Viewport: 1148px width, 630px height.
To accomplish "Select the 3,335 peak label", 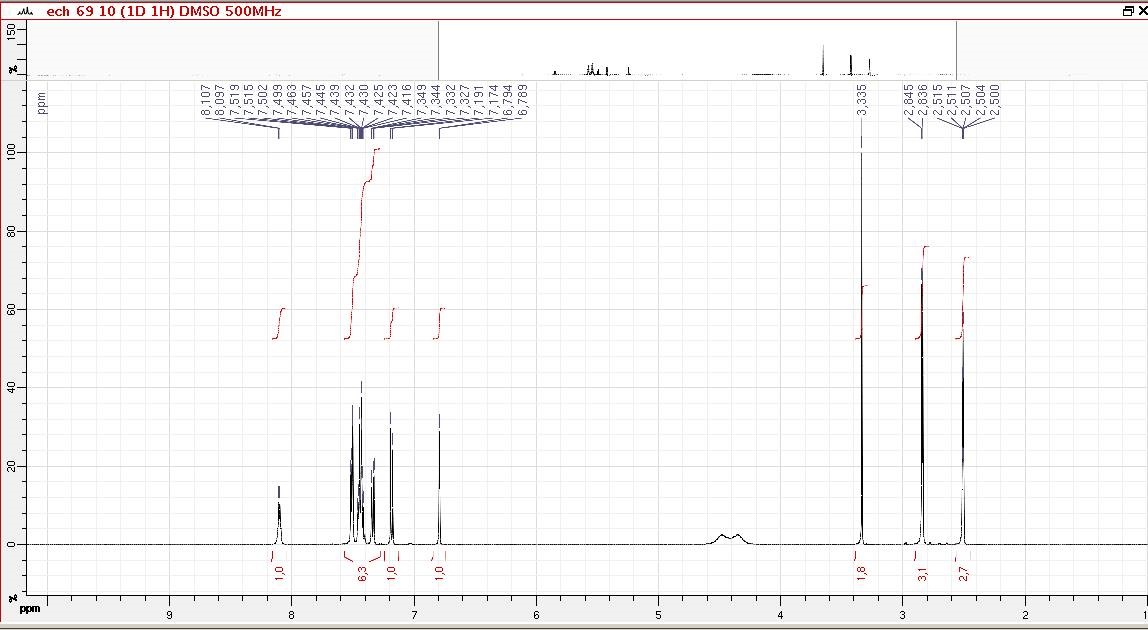I will 862,100.
